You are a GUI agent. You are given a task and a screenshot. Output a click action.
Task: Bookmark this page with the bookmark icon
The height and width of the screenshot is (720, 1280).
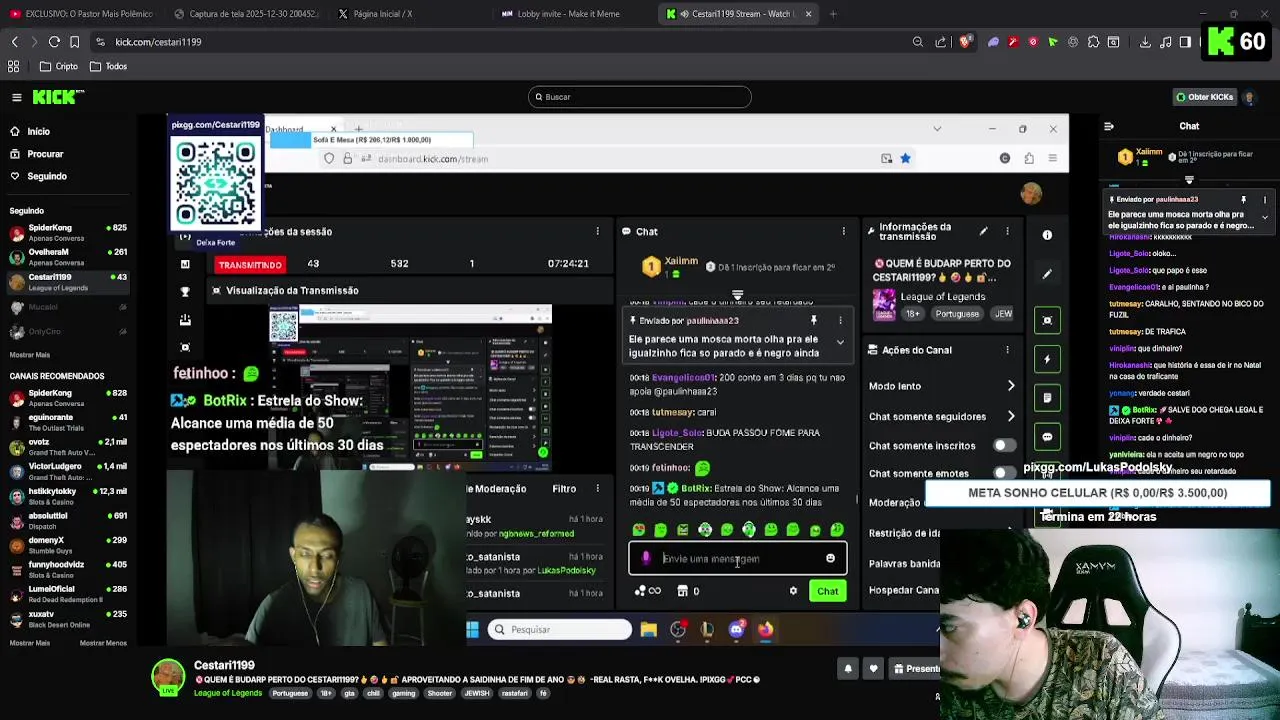tap(74, 42)
